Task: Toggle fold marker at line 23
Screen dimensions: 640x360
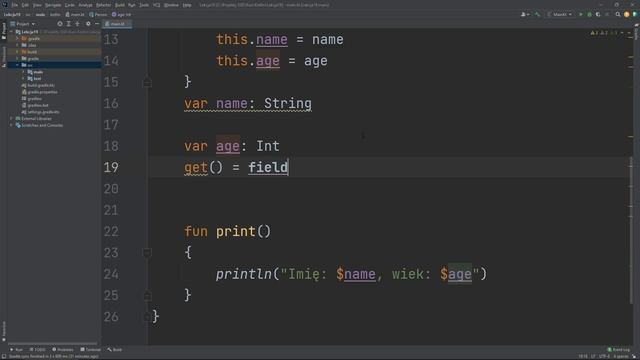Action: click(x=147, y=253)
